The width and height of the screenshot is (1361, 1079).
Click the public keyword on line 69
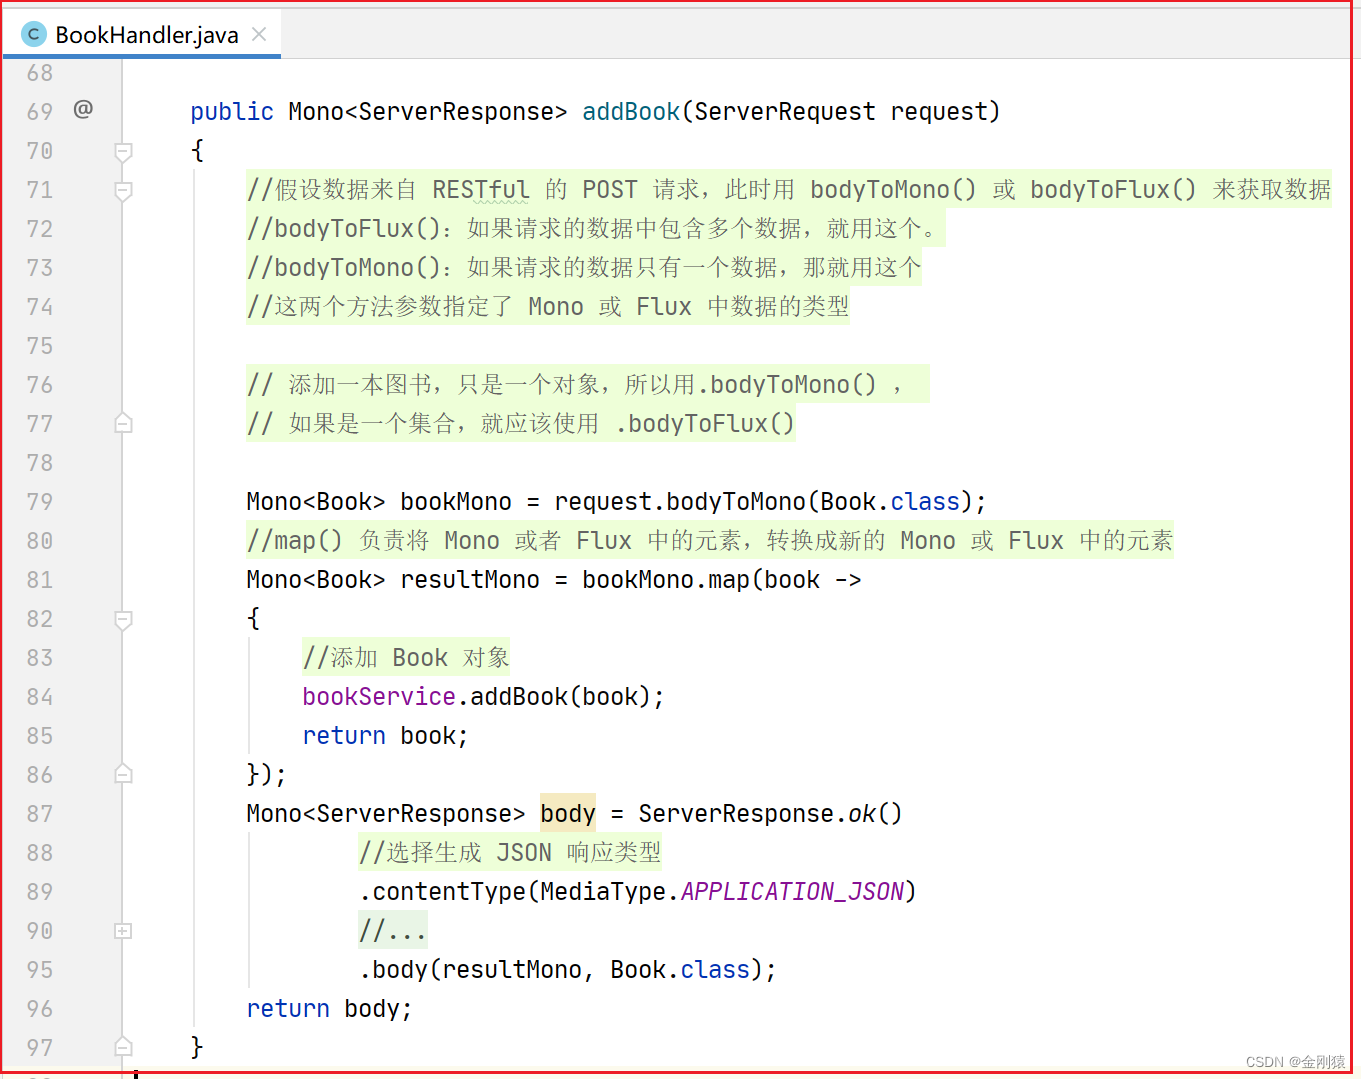click(232, 112)
